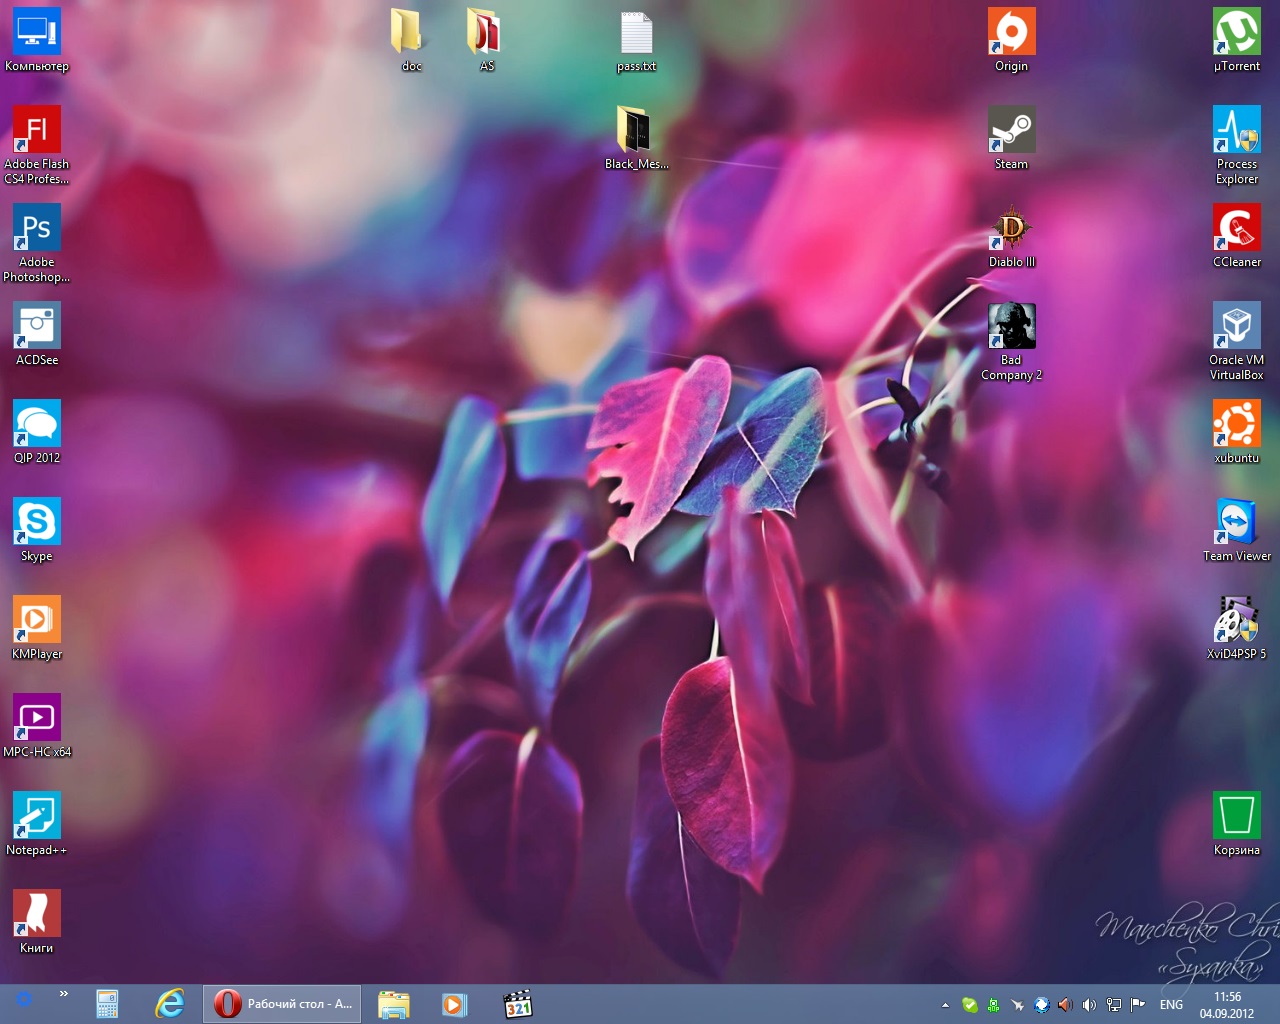This screenshot has height=1024, width=1280.
Task: Launch KMPlayer from the taskbar
Action: coord(455,1004)
